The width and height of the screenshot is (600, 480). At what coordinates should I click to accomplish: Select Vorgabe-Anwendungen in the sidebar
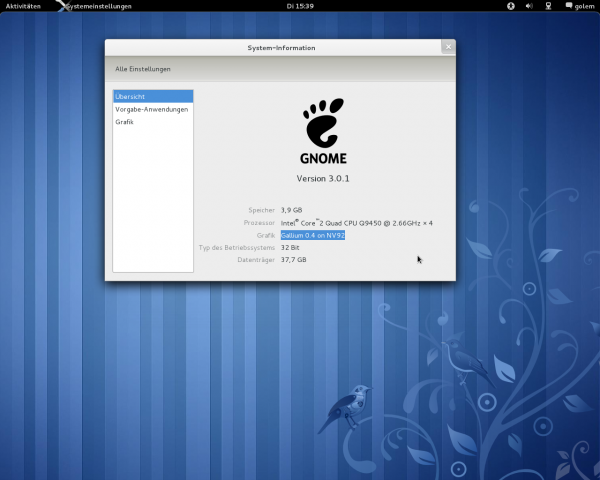pos(152,109)
